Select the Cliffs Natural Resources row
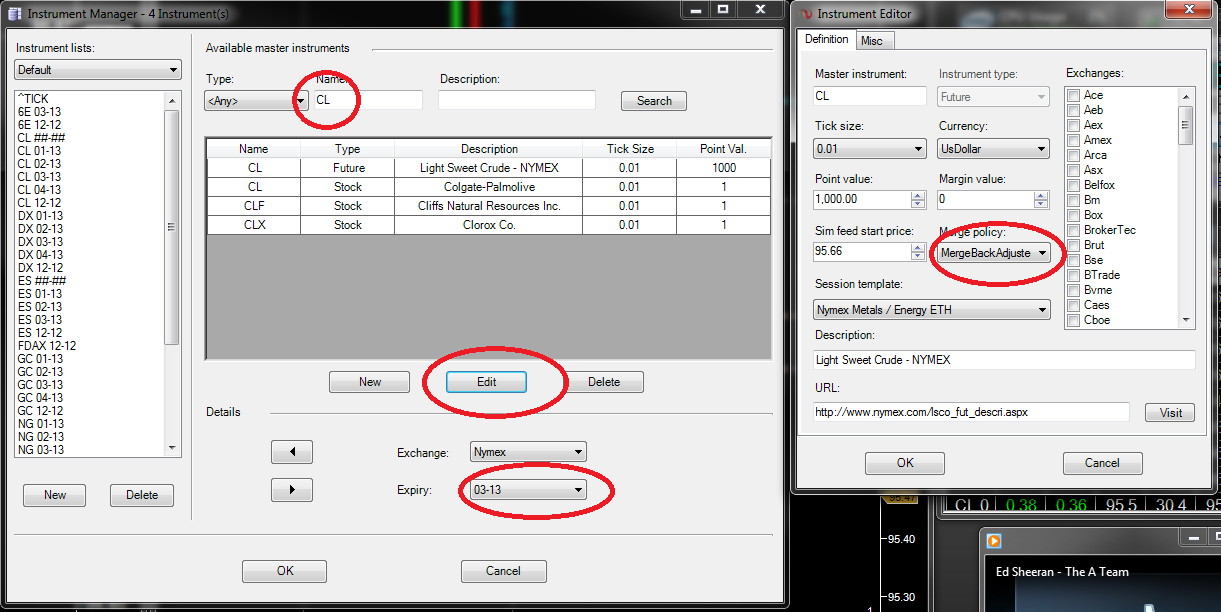The height and width of the screenshot is (612, 1221). [x=488, y=206]
